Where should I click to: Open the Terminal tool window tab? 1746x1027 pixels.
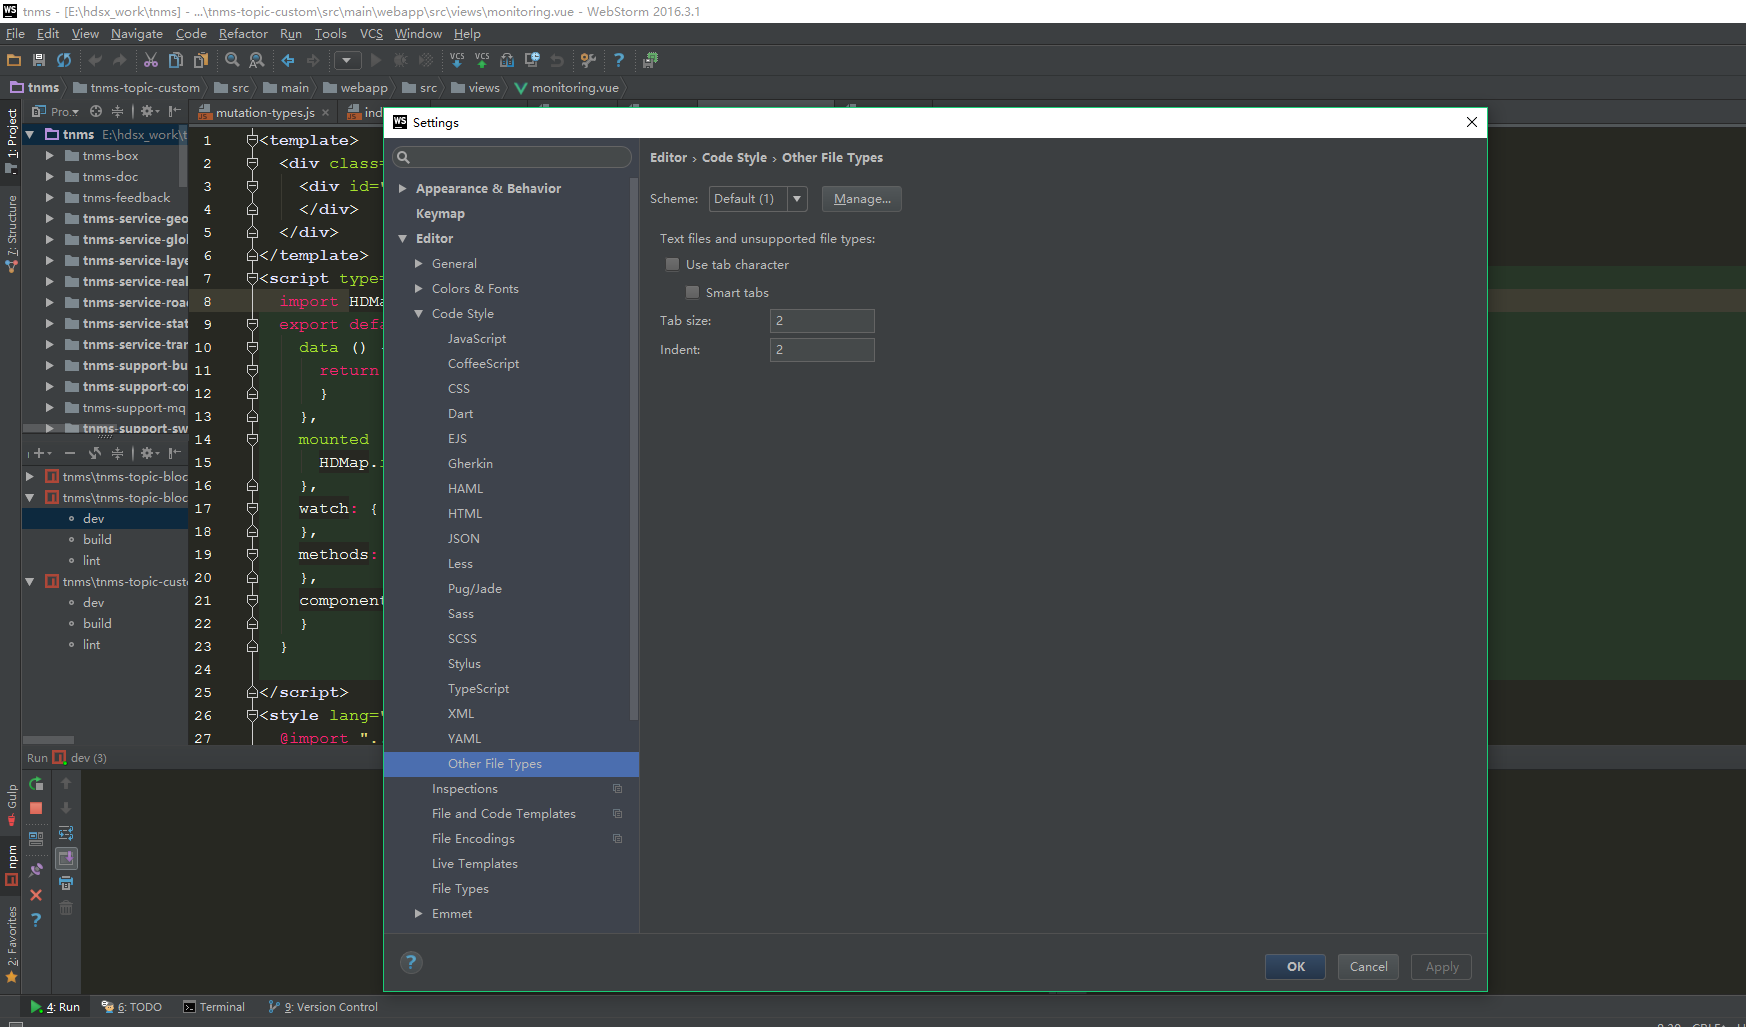[214, 1007]
